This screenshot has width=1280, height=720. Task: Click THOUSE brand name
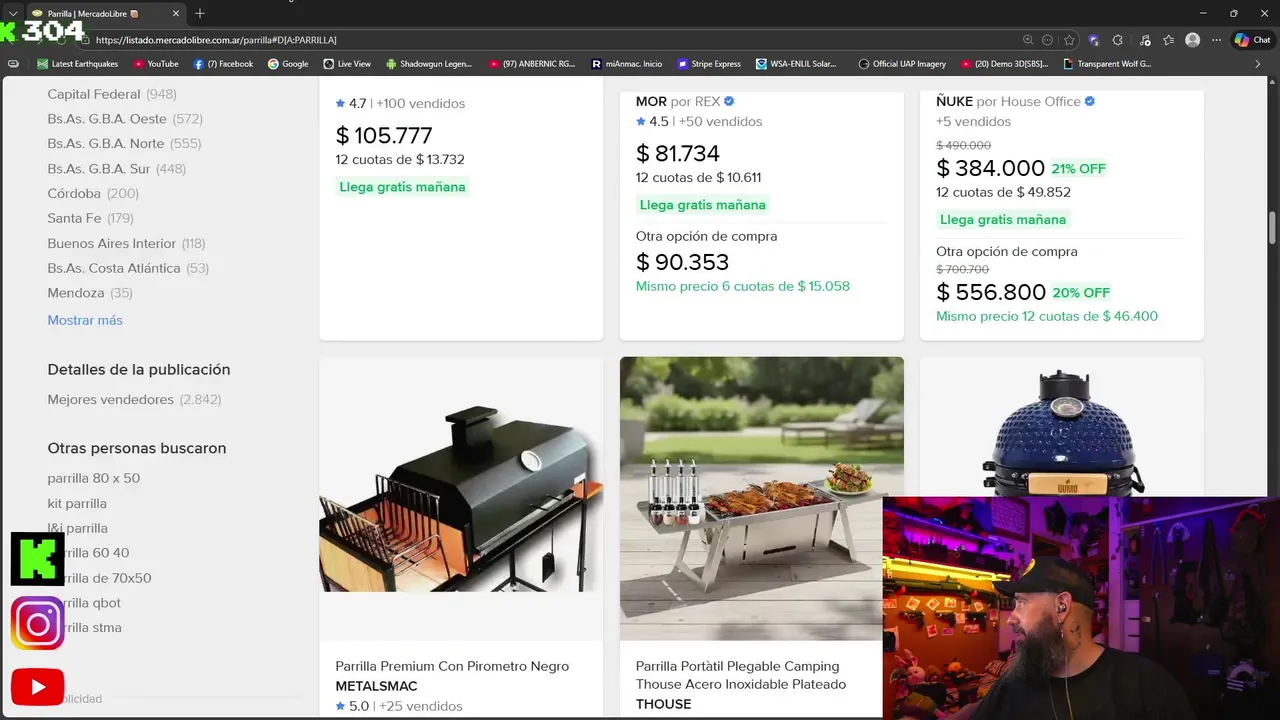point(663,704)
